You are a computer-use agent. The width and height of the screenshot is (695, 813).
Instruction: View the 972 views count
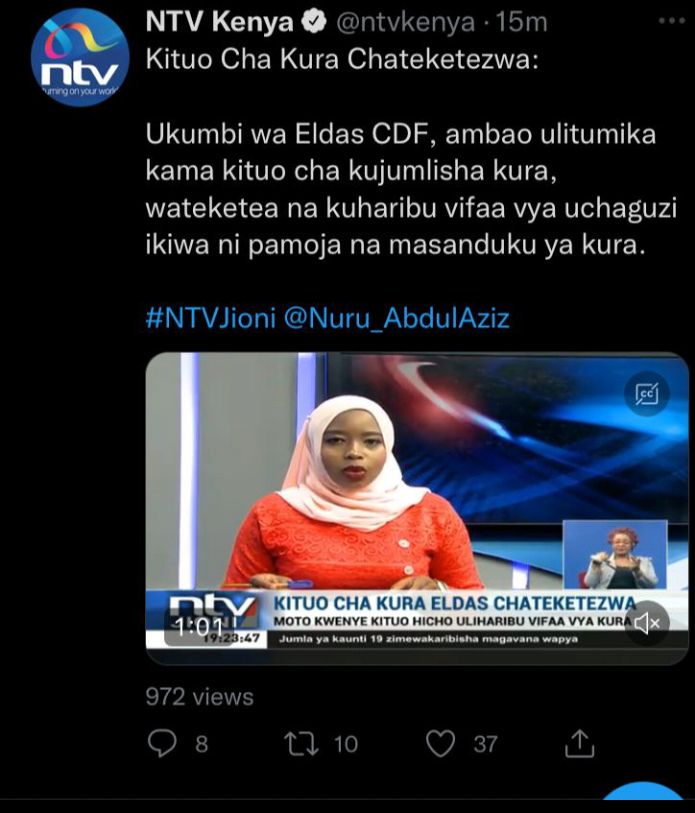click(x=200, y=696)
